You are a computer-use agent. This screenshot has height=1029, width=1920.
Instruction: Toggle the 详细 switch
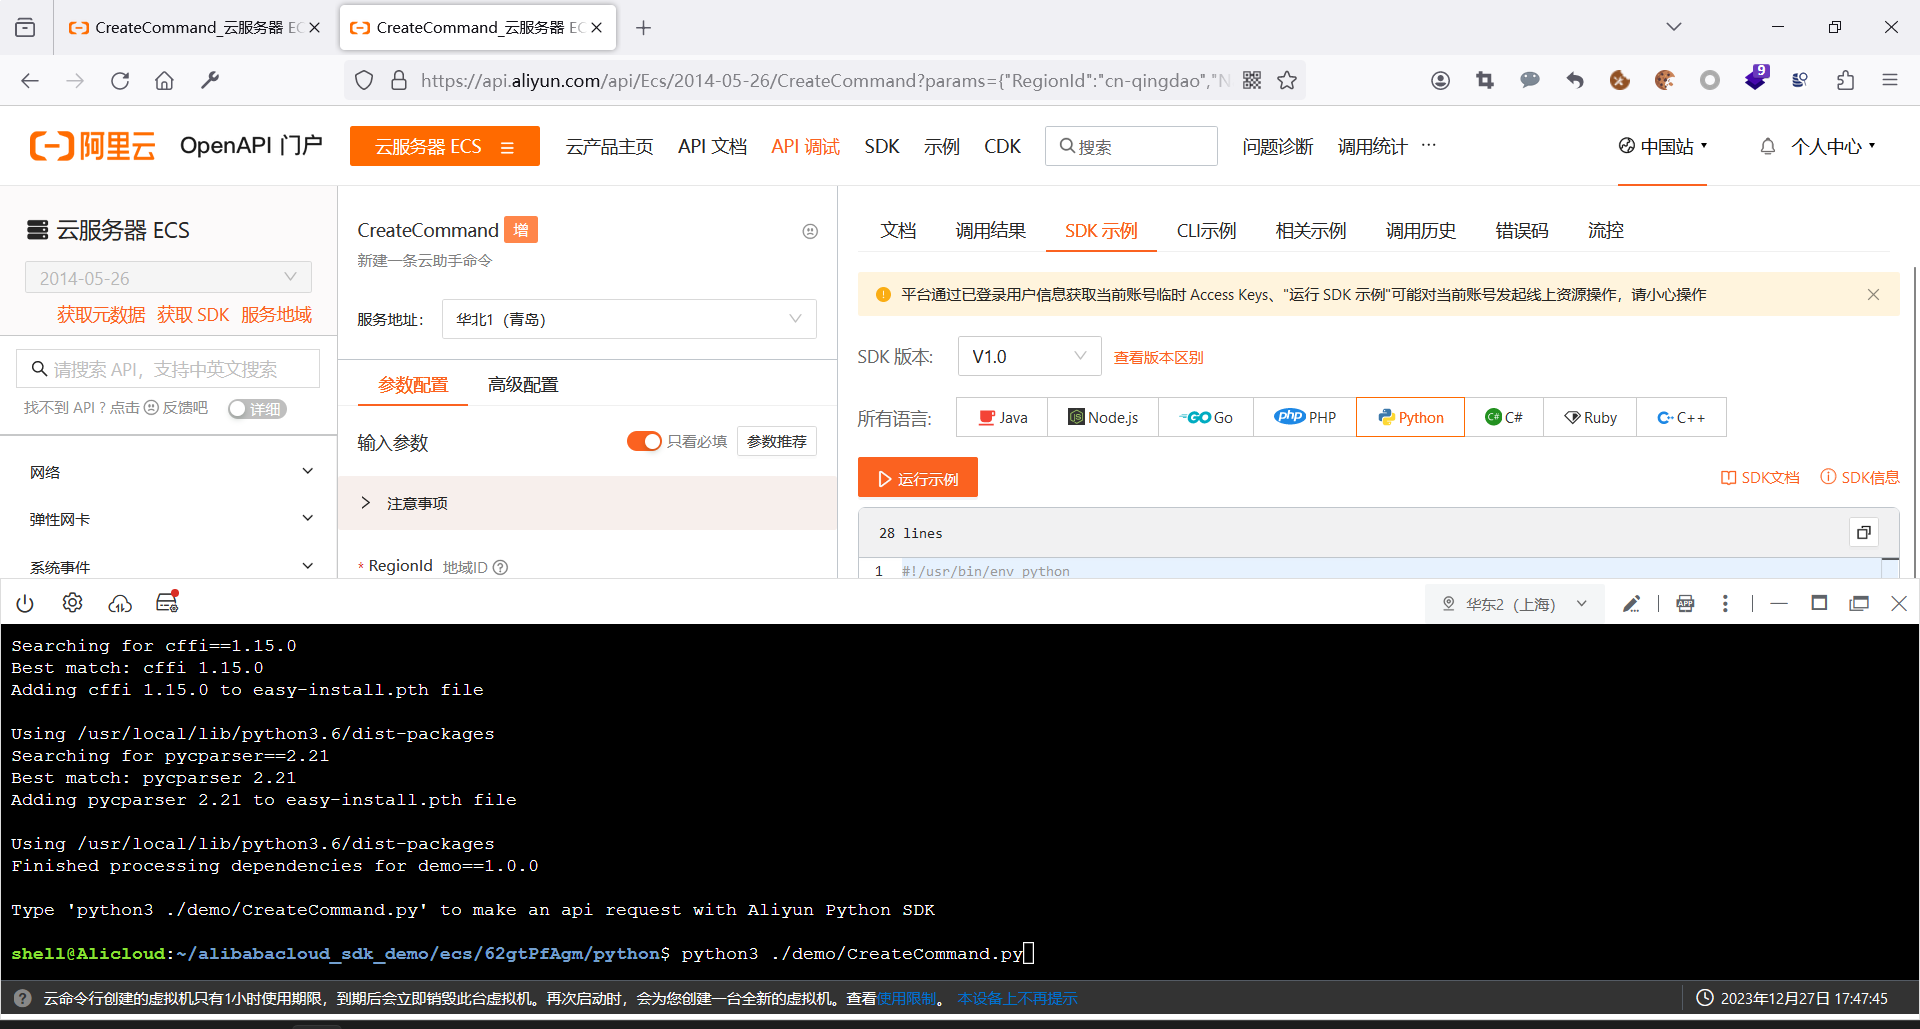pos(257,408)
